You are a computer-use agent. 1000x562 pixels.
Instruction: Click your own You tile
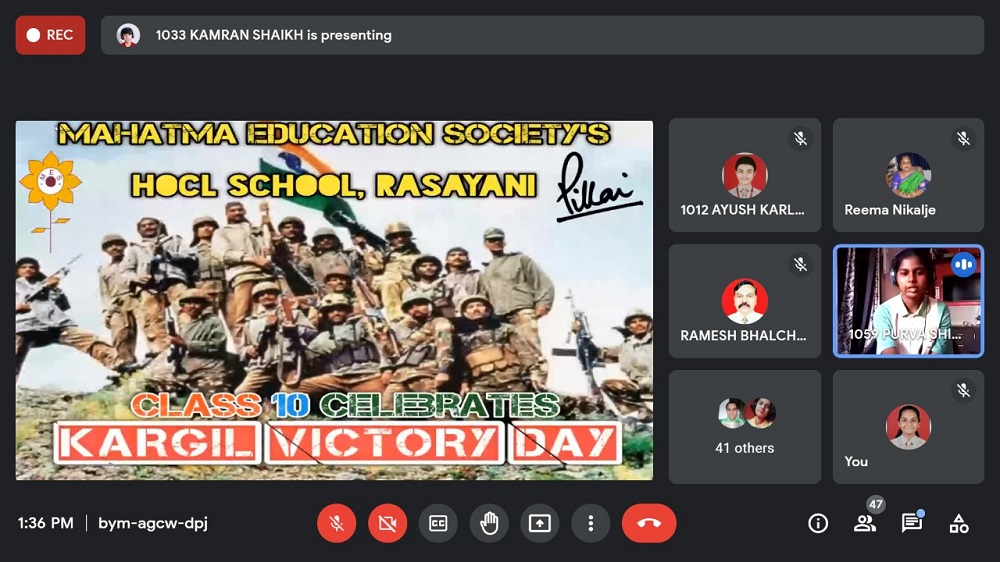(908, 427)
